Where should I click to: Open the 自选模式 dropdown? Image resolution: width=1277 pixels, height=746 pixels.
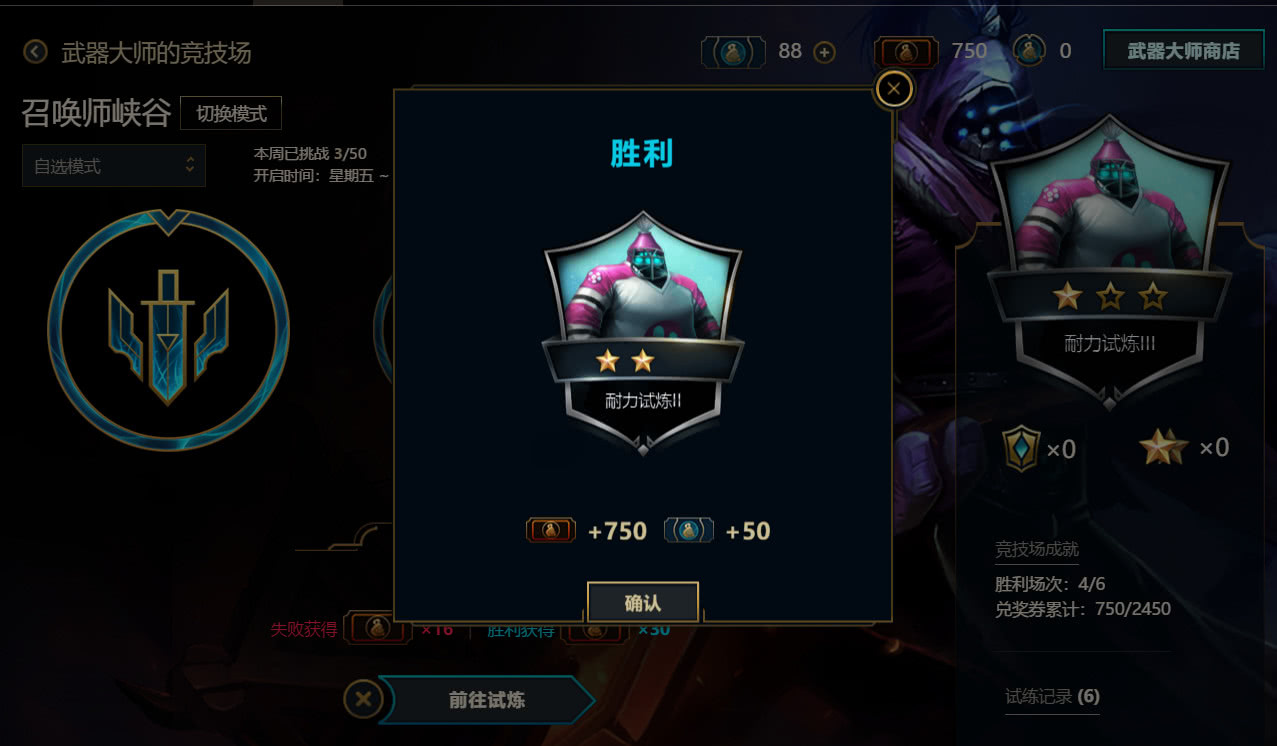click(114, 166)
